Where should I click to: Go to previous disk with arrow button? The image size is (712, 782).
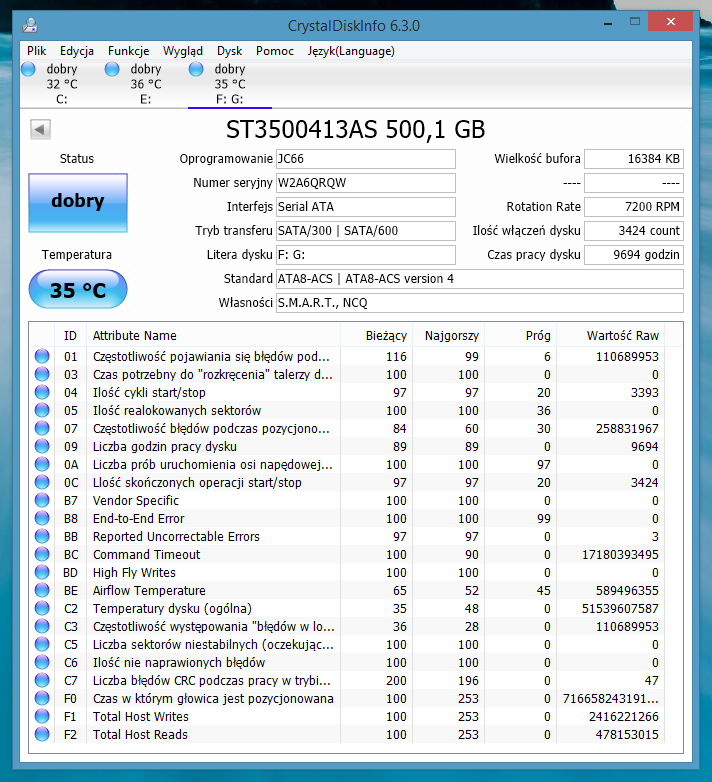click(40, 130)
